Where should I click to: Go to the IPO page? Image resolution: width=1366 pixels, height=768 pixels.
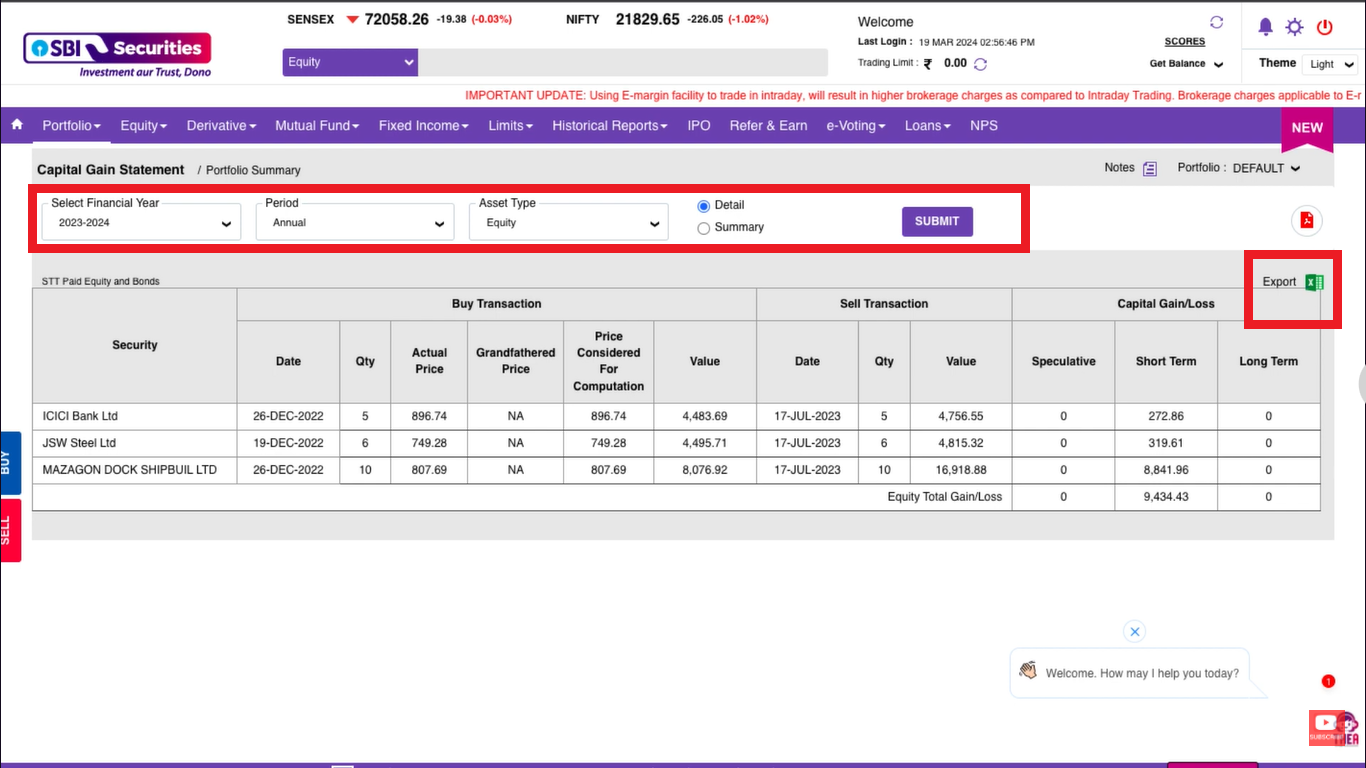pos(699,125)
